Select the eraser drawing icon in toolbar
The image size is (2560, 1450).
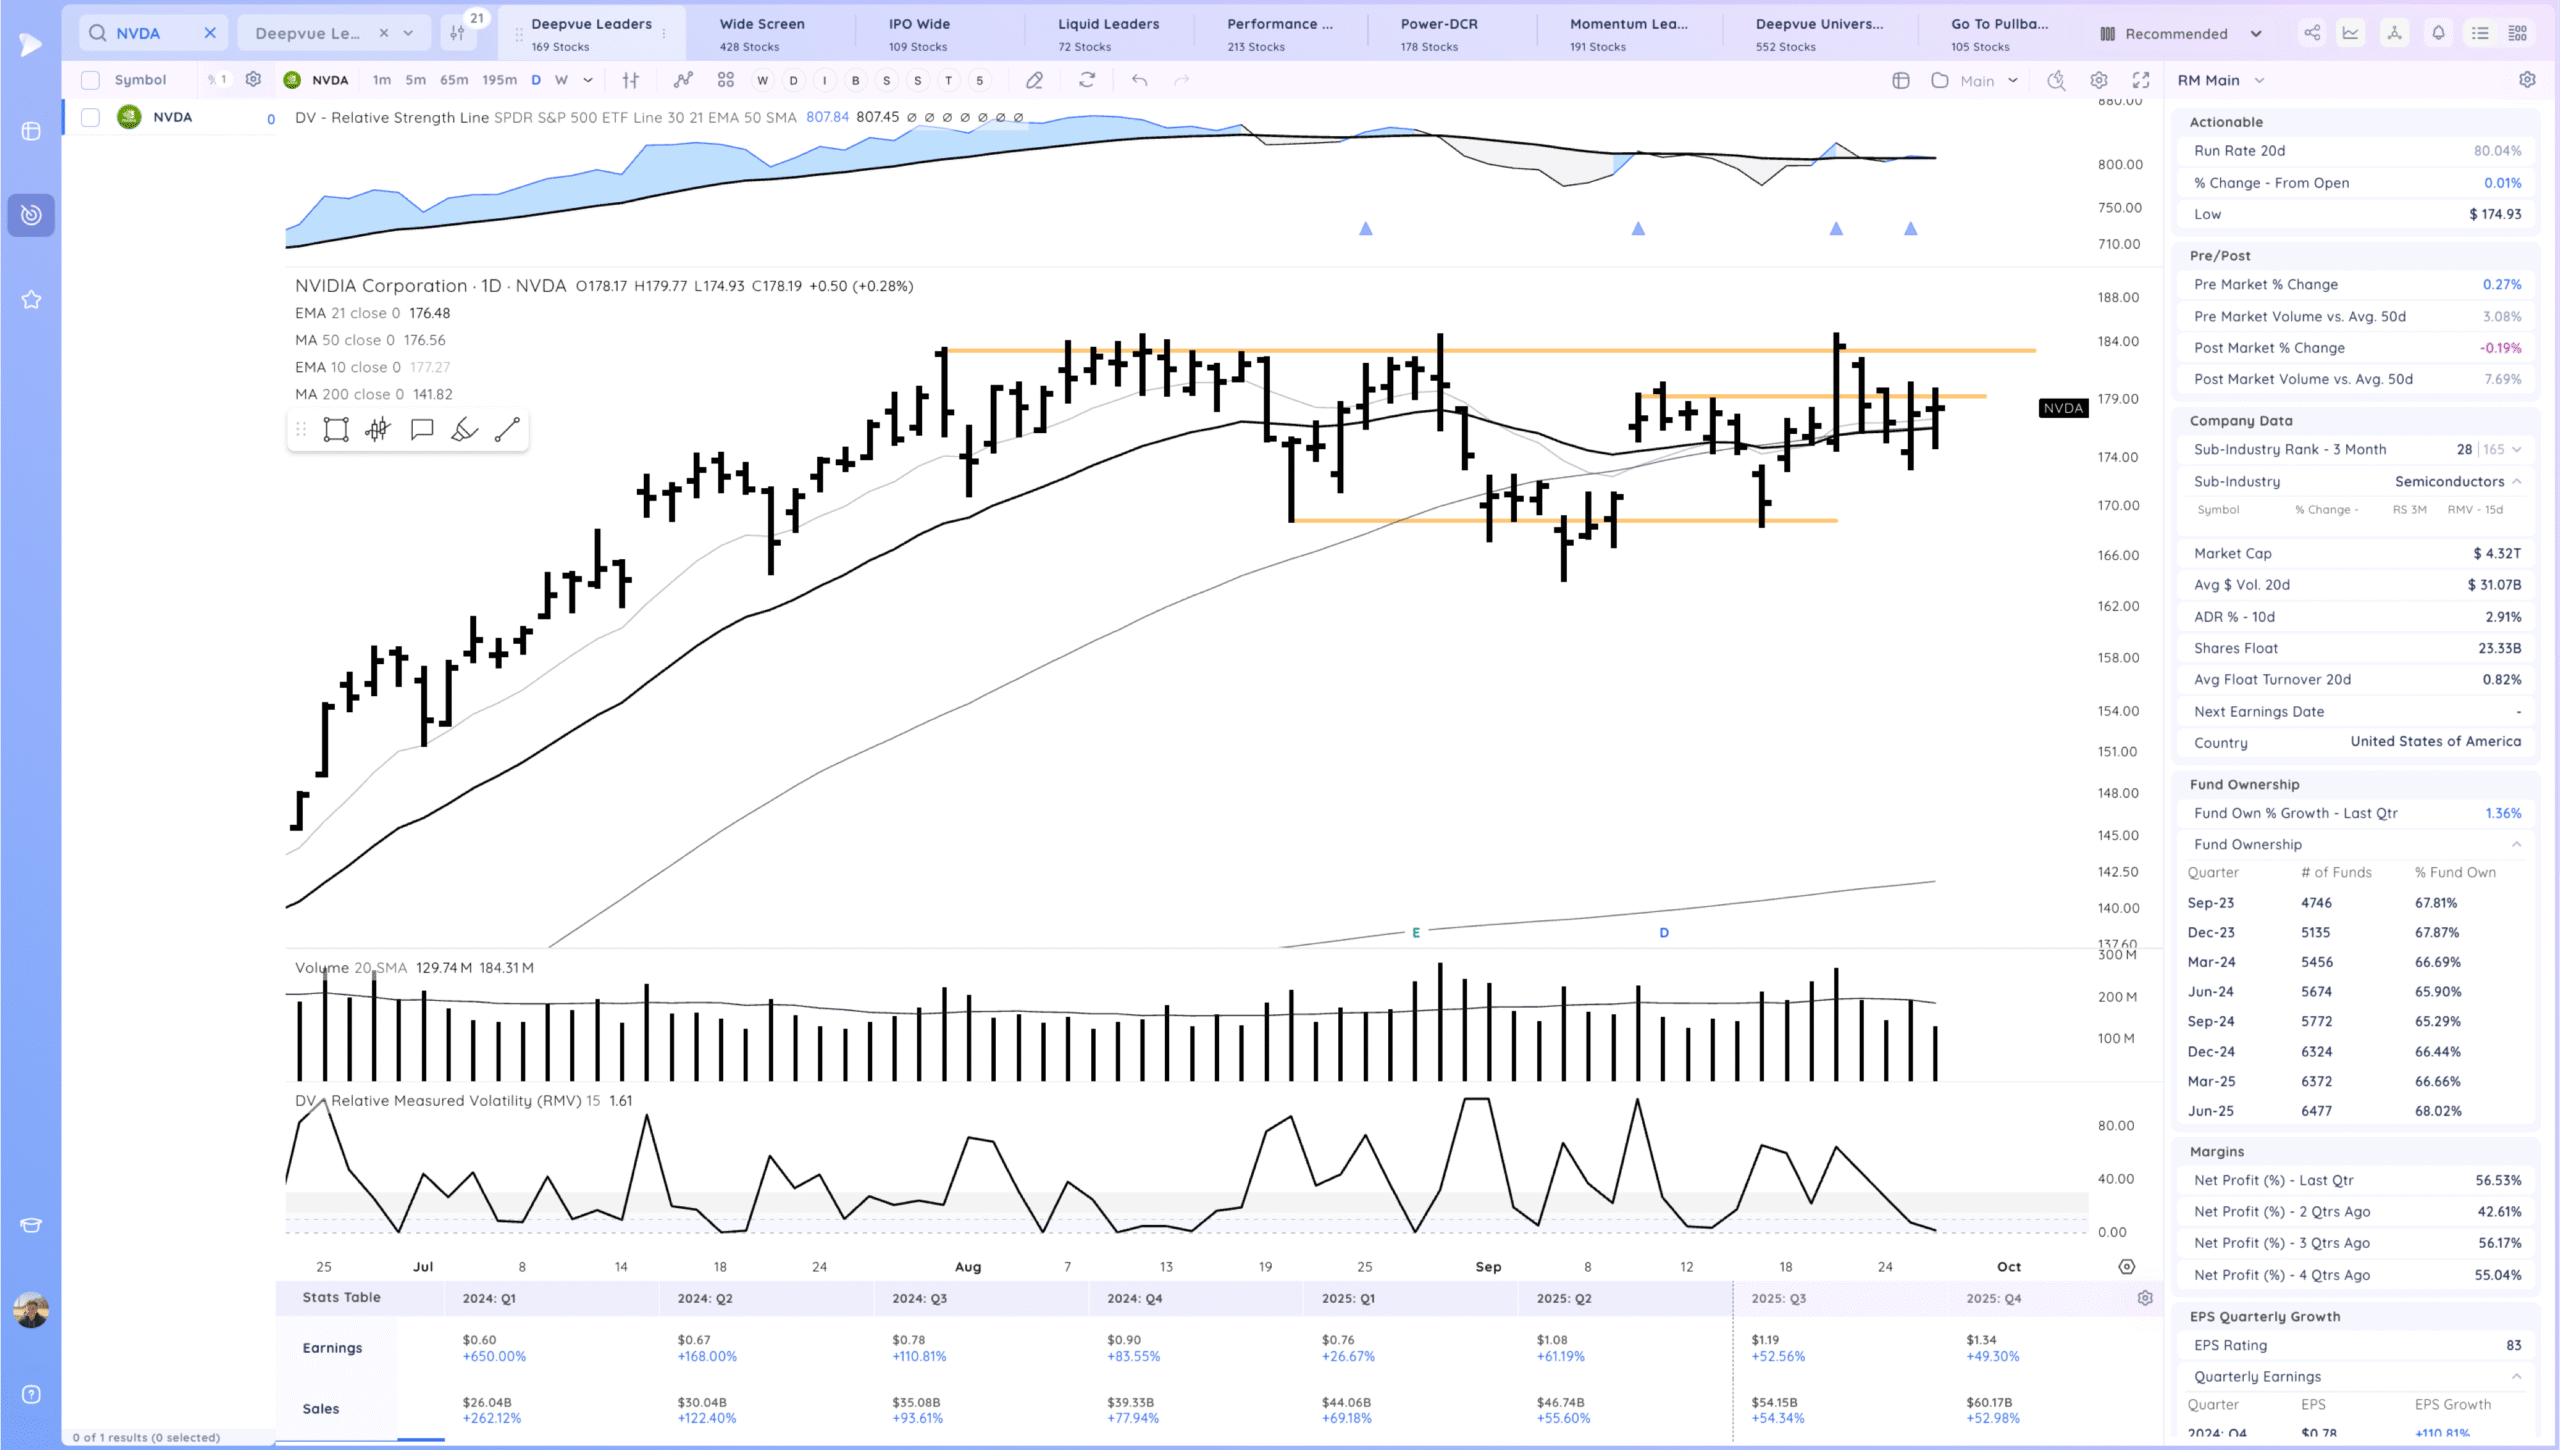[x=1035, y=80]
